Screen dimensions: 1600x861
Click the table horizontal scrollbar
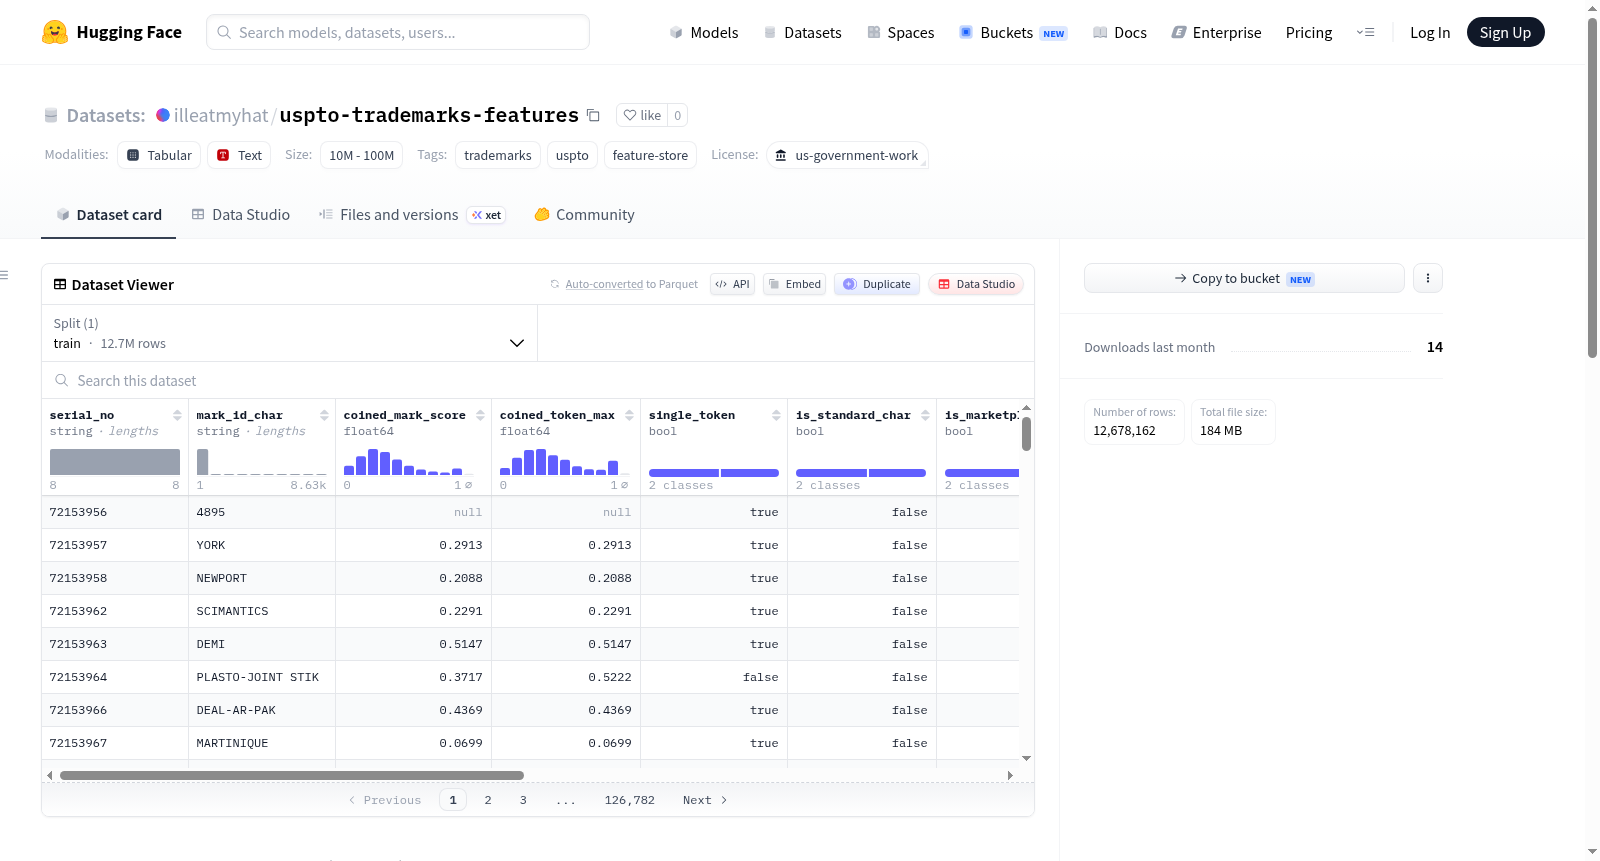point(292,775)
